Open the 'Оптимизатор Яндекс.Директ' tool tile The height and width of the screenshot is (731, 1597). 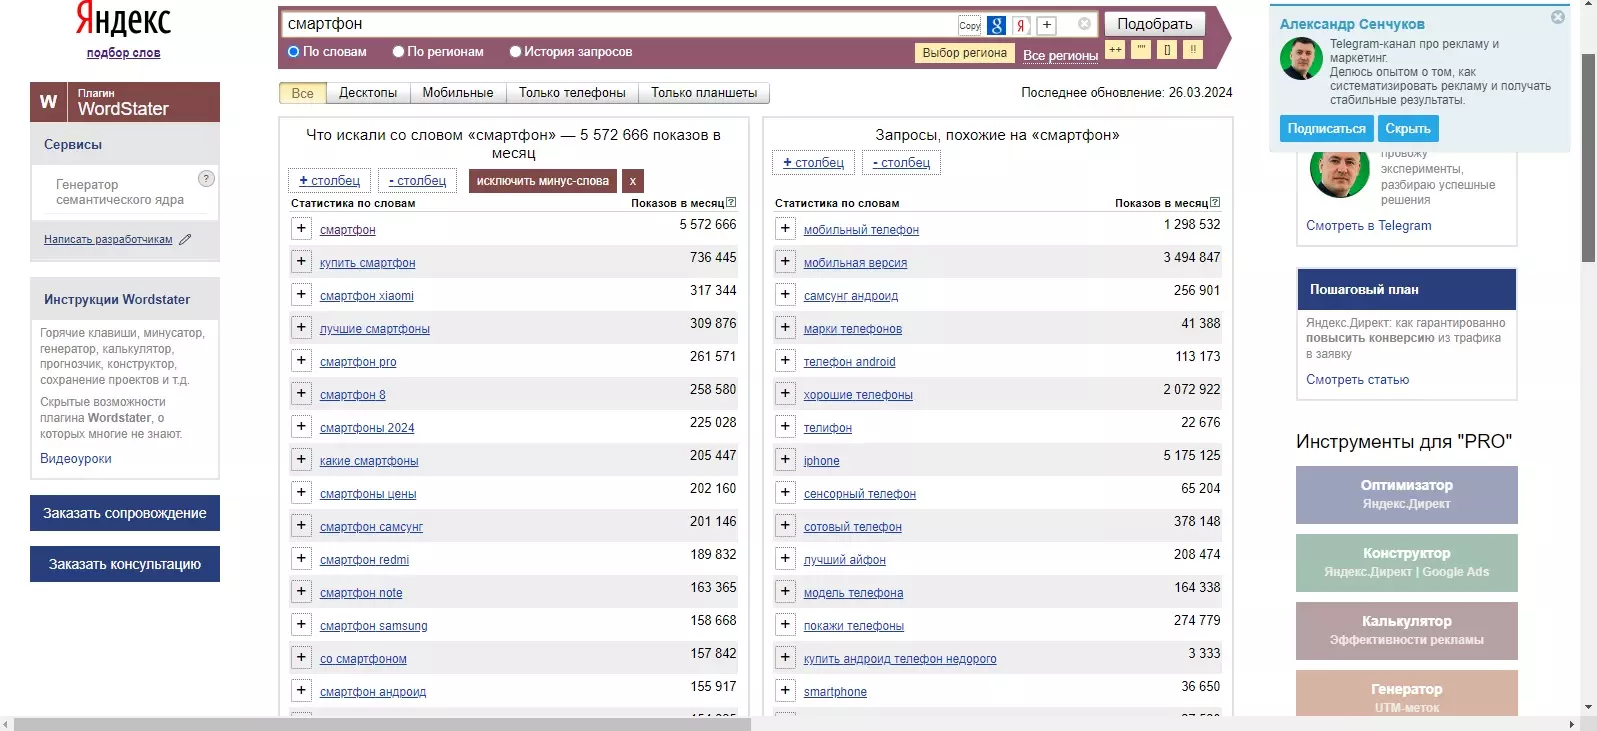1407,495
